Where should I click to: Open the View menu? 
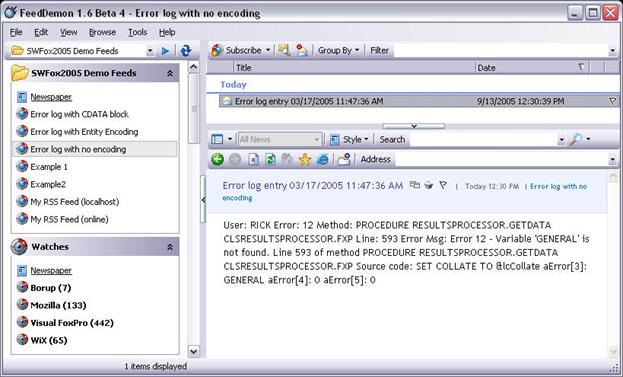(x=69, y=32)
